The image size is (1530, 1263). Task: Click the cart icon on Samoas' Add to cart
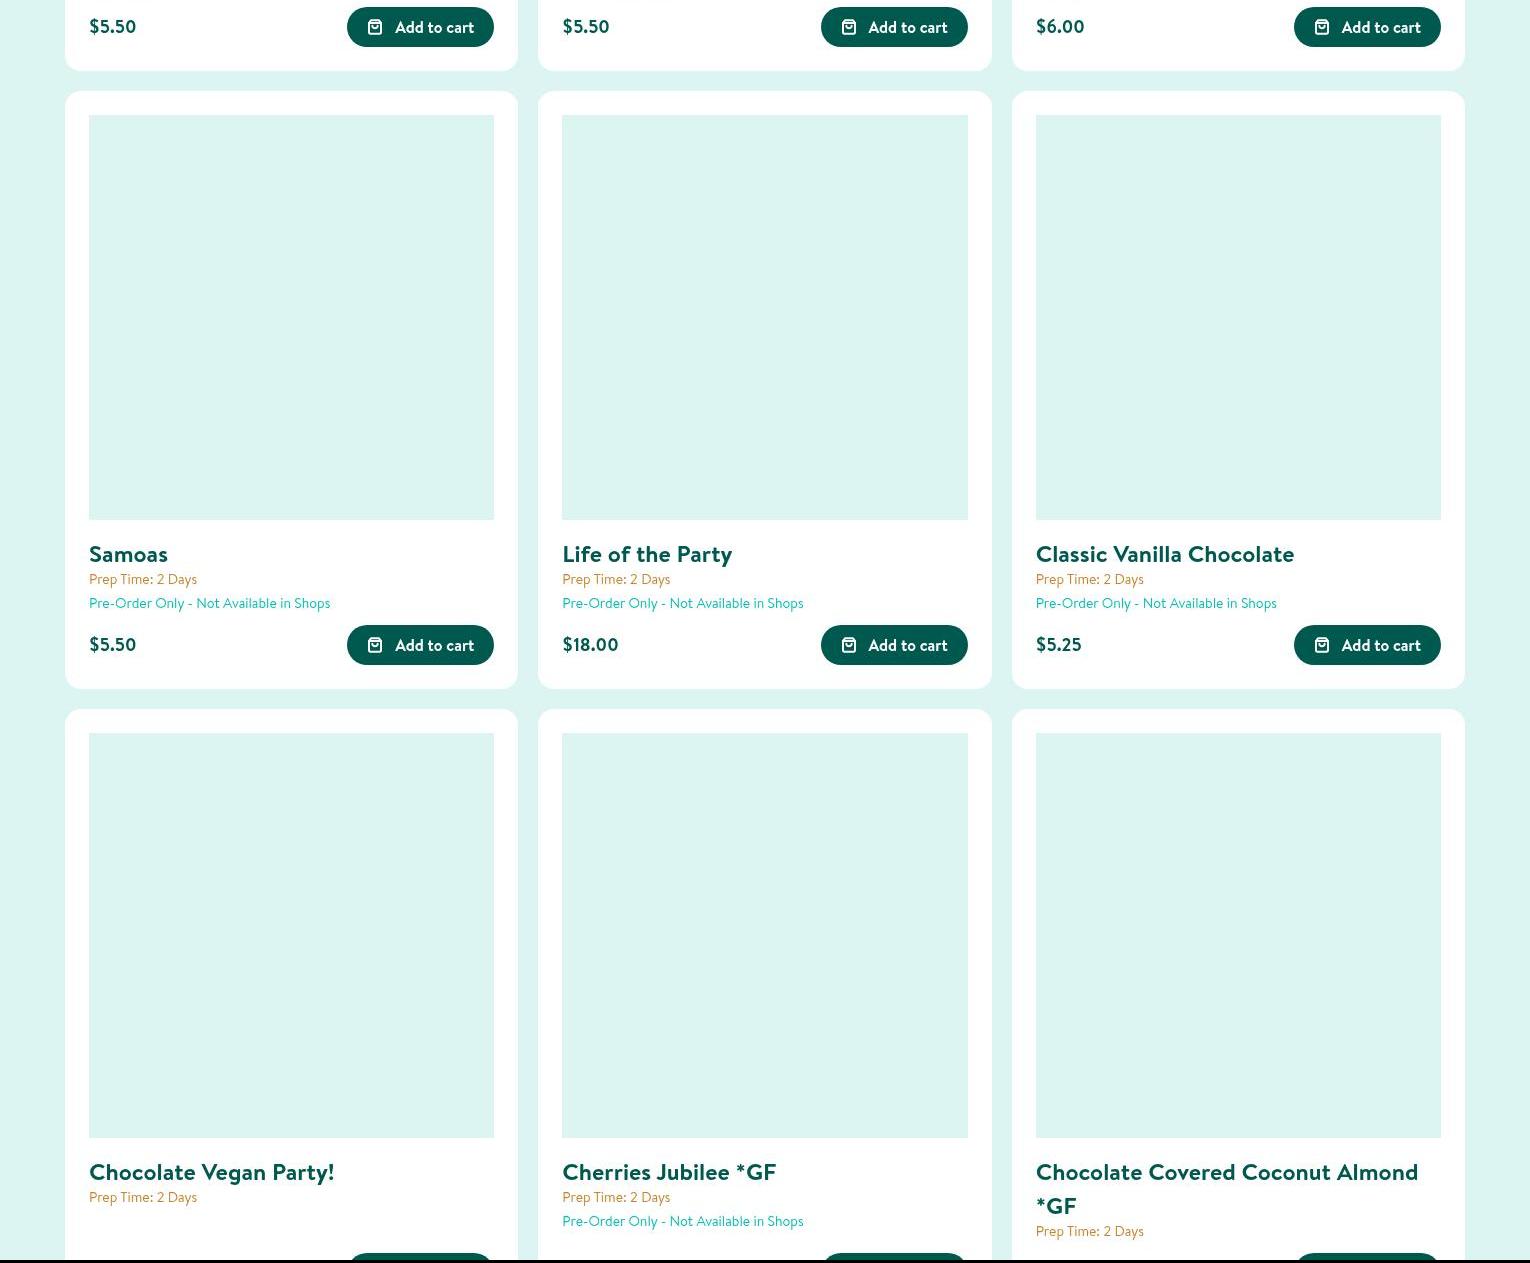pyautogui.click(x=375, y=645)
